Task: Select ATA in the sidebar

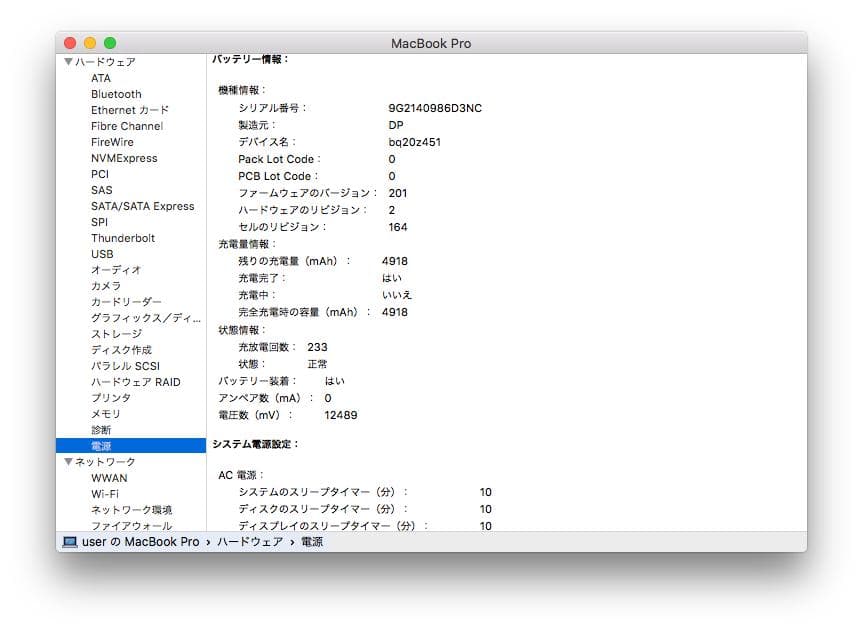Action: pyautogui.click(x=101, y=78)
